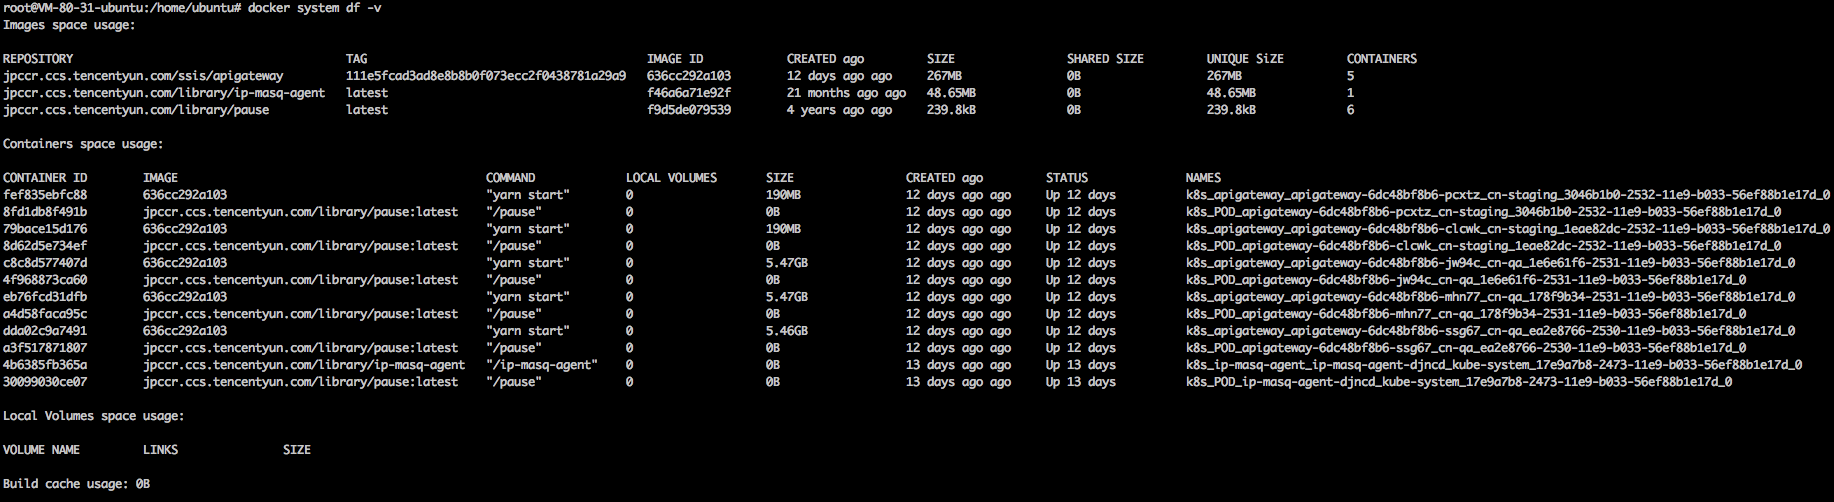Select image ID f9d5de079539
This screenshot has height=502, width=1834.
point(689,110)
